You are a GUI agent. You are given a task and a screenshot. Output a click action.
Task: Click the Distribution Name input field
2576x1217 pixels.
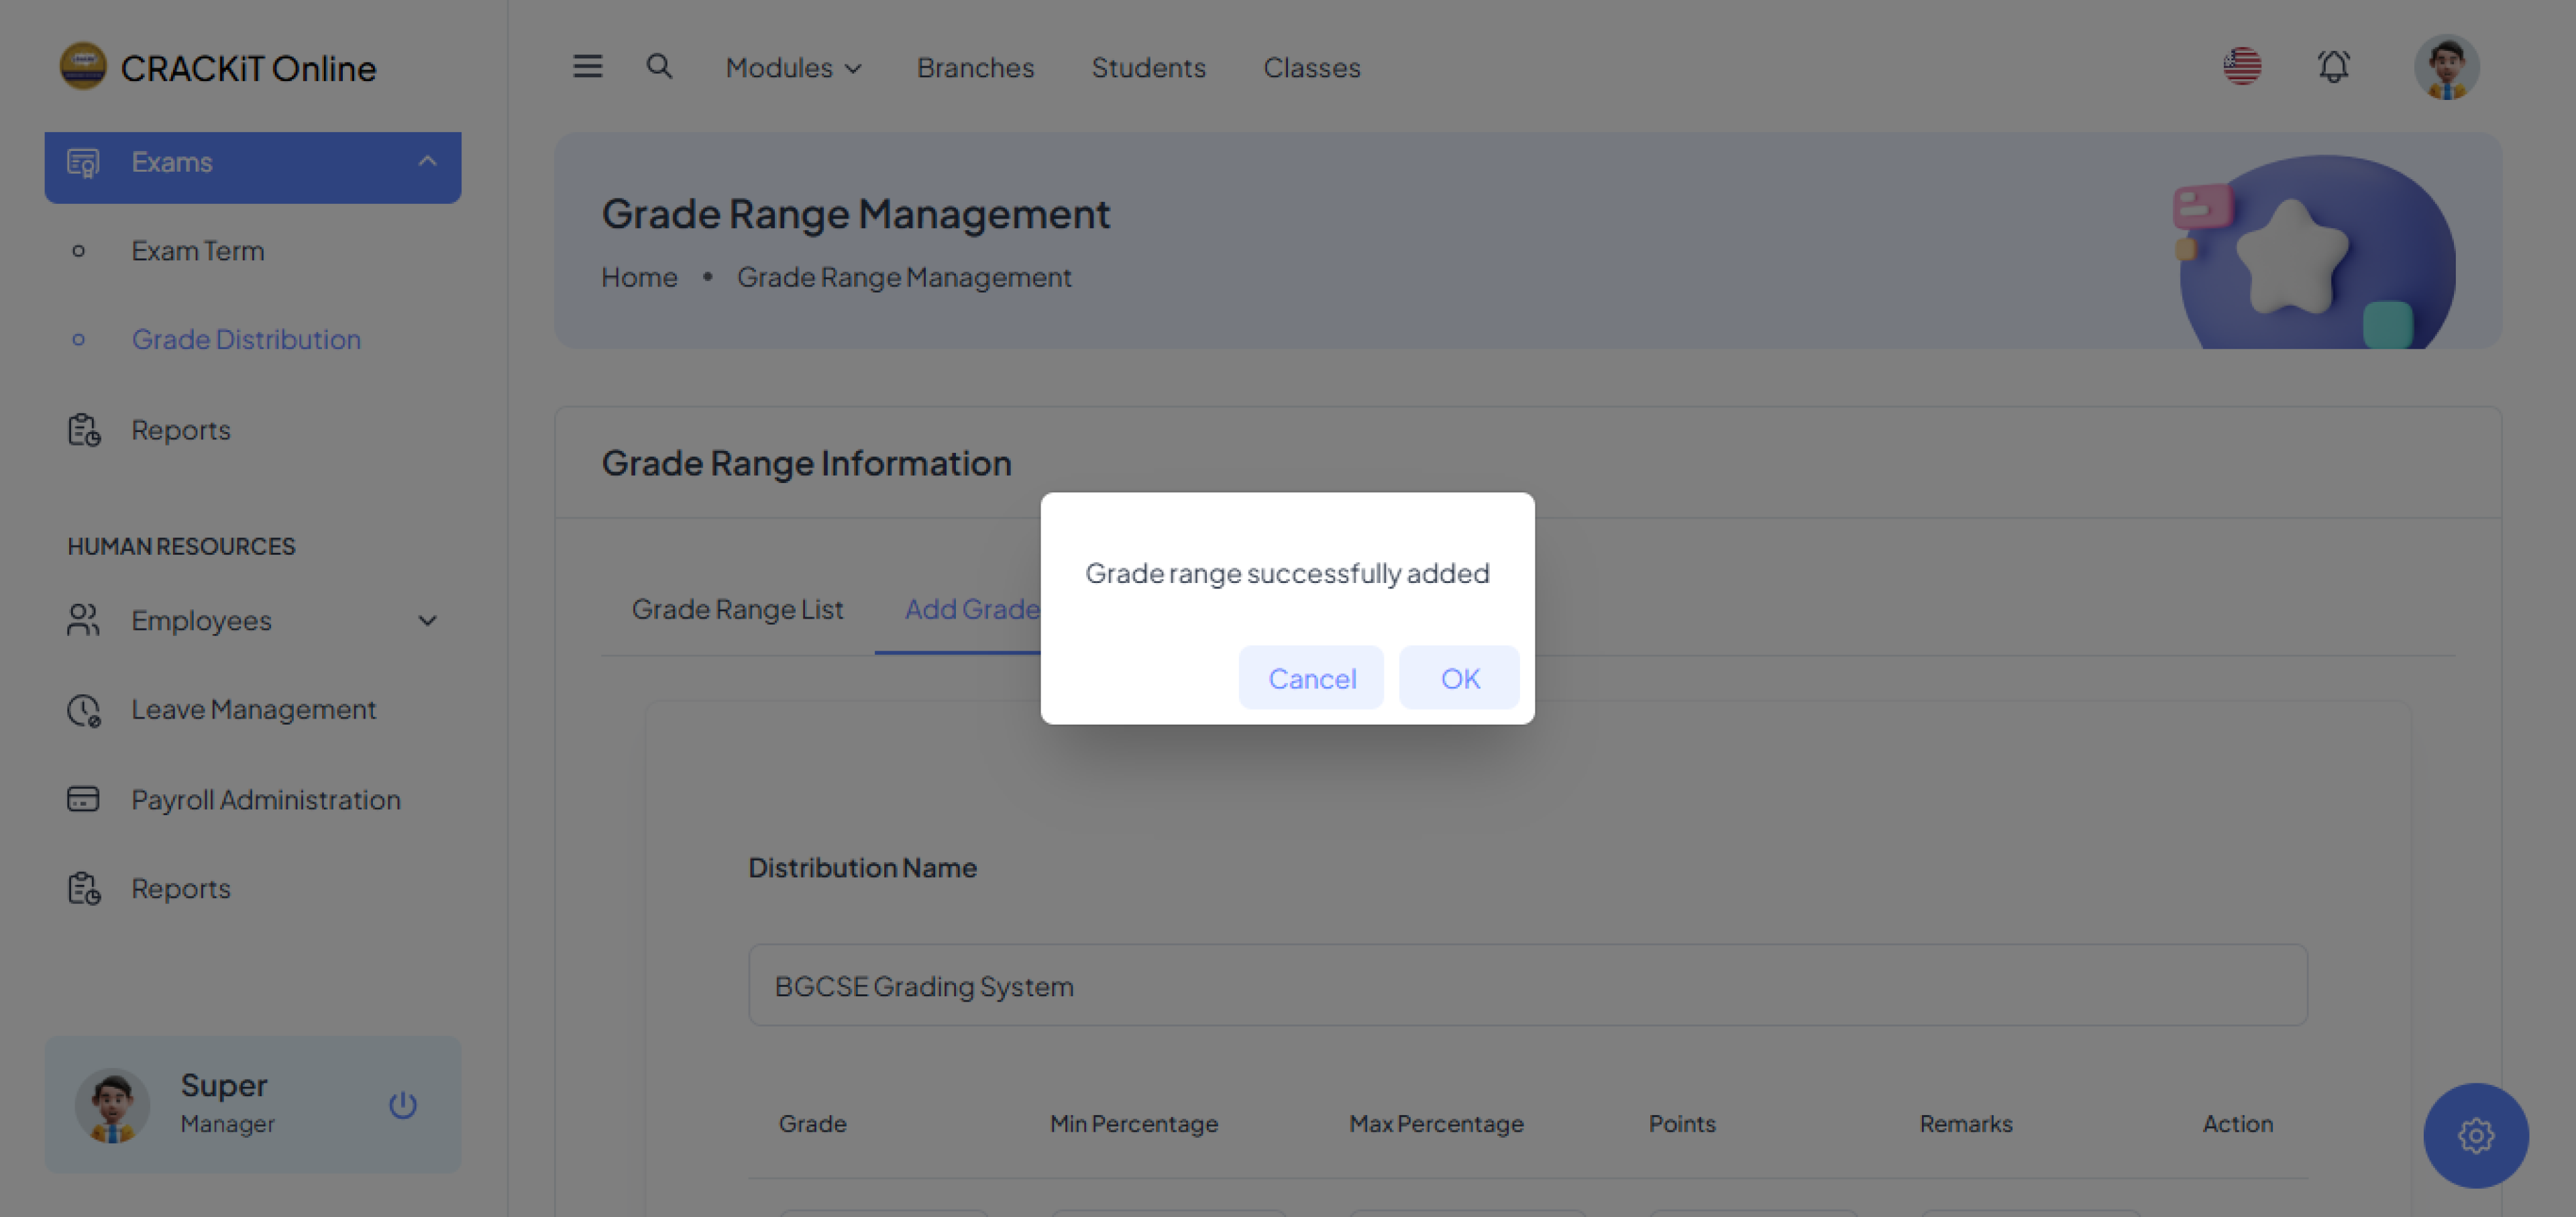click(x=1527, y=986)
